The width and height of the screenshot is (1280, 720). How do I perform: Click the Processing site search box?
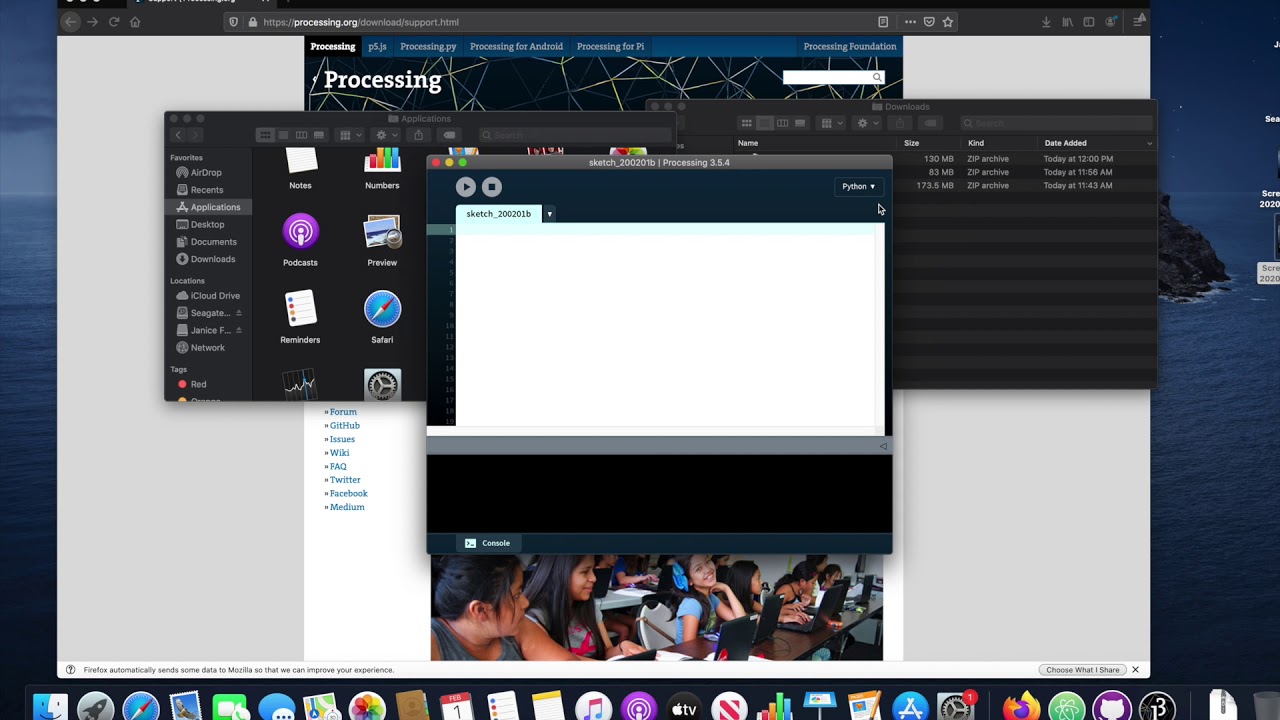click(827, 77)
